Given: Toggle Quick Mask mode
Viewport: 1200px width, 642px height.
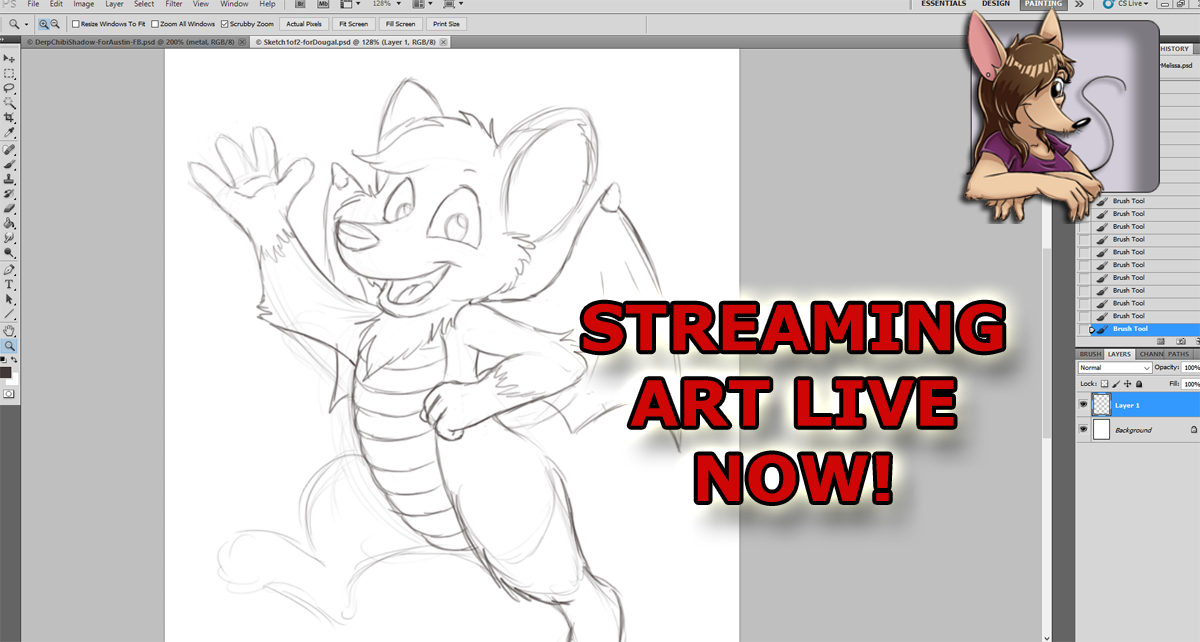Looking at the screenshot, I should (9, 394).
